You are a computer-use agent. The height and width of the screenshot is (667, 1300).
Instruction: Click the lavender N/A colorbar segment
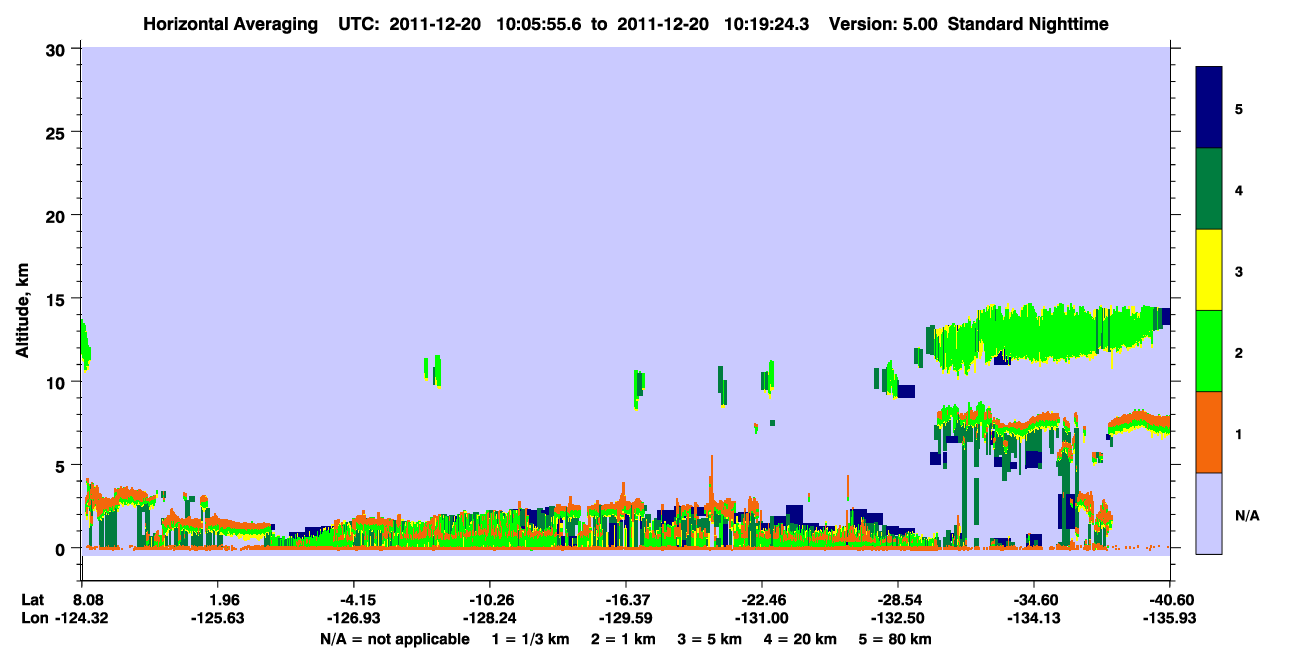pos(1209,513)
